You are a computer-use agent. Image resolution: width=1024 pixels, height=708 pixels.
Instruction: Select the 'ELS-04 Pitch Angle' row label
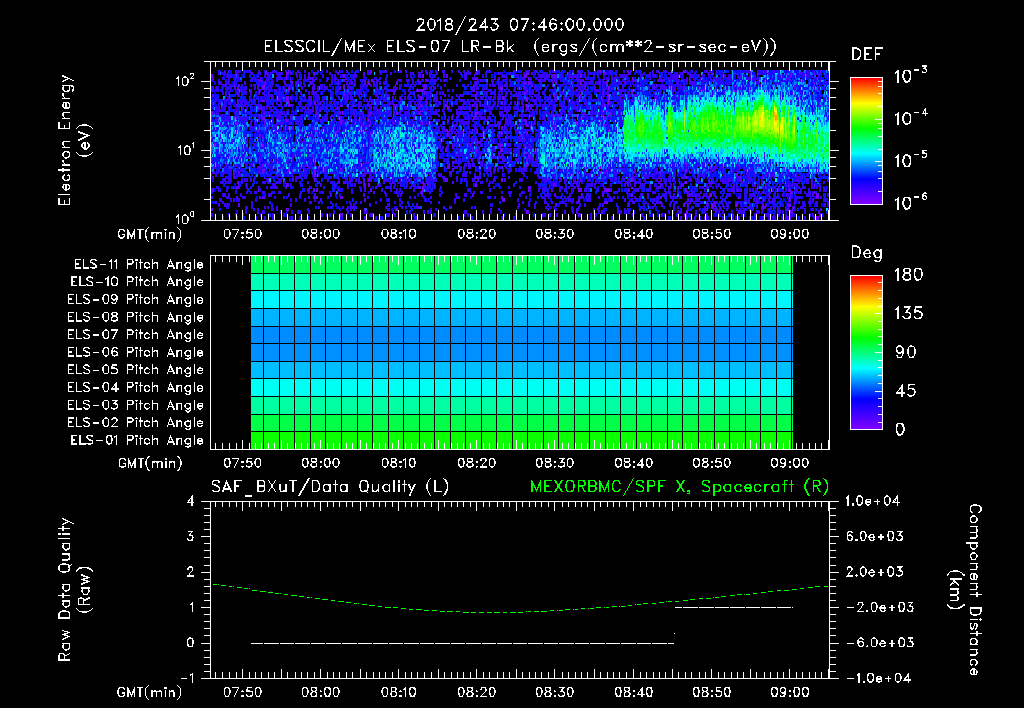click(136, 387)
